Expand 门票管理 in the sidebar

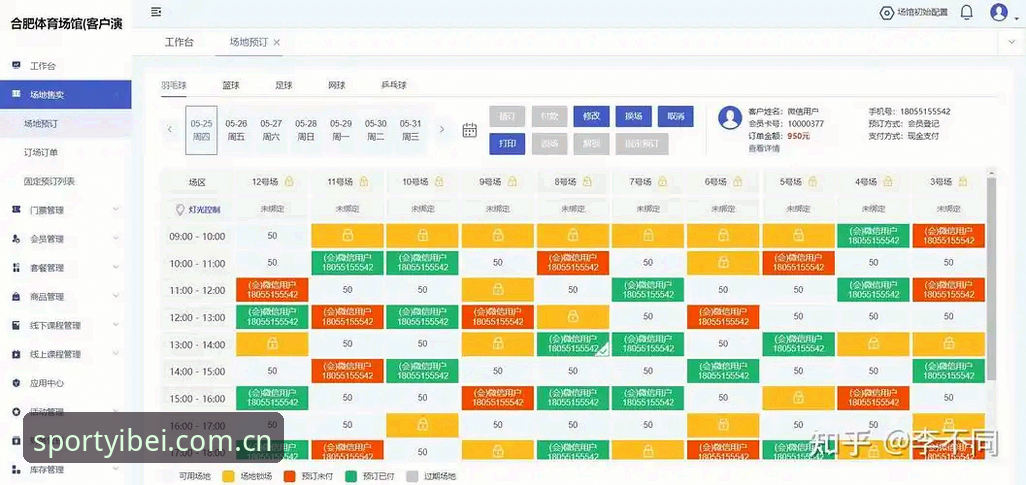point(65,209)
